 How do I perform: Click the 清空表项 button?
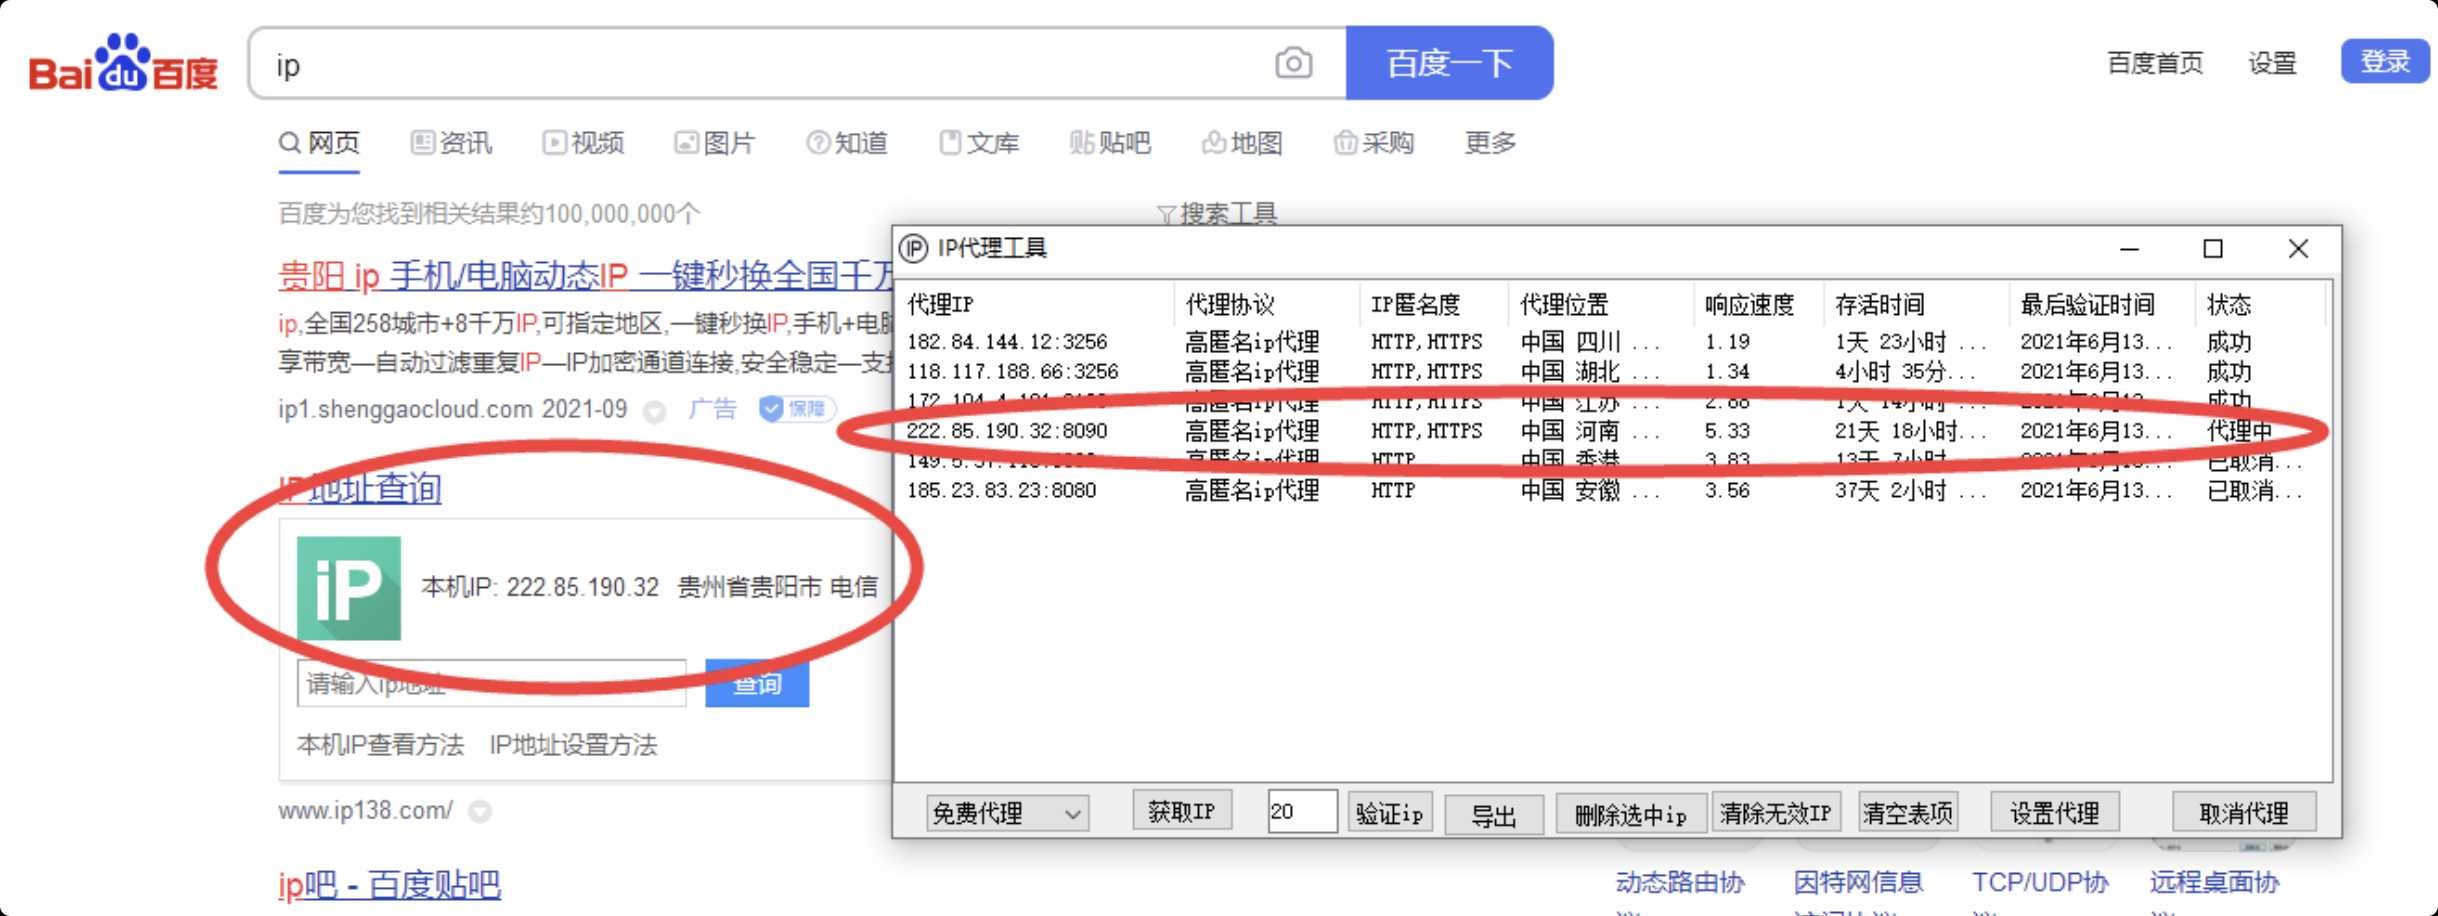click(1908, 813)
